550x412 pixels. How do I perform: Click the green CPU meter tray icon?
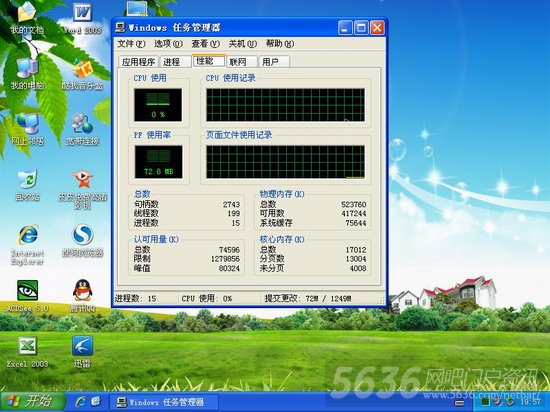[x=485, y=401]
